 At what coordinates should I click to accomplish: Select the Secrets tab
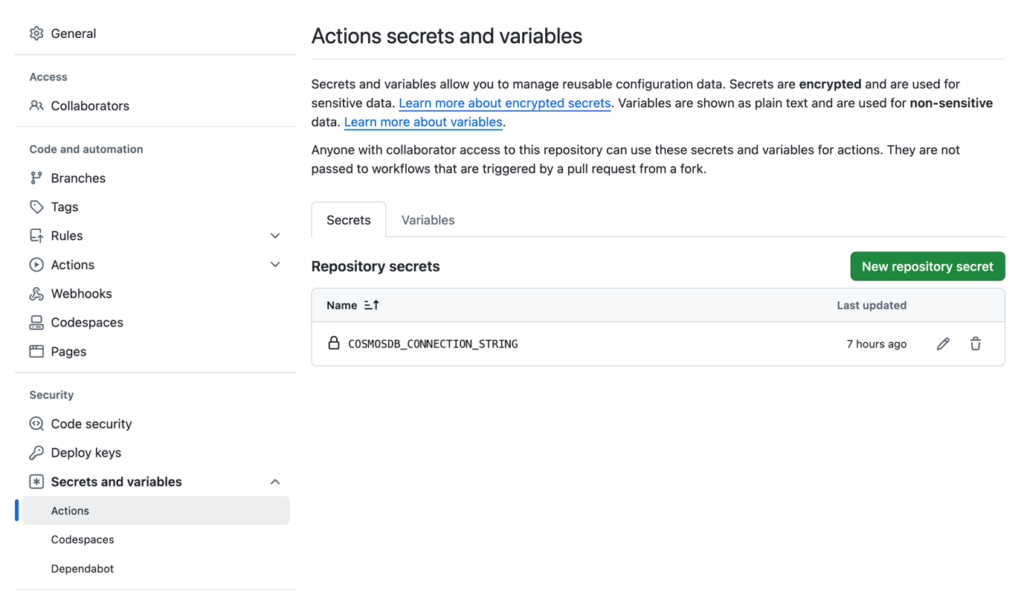tap(348, 220)
